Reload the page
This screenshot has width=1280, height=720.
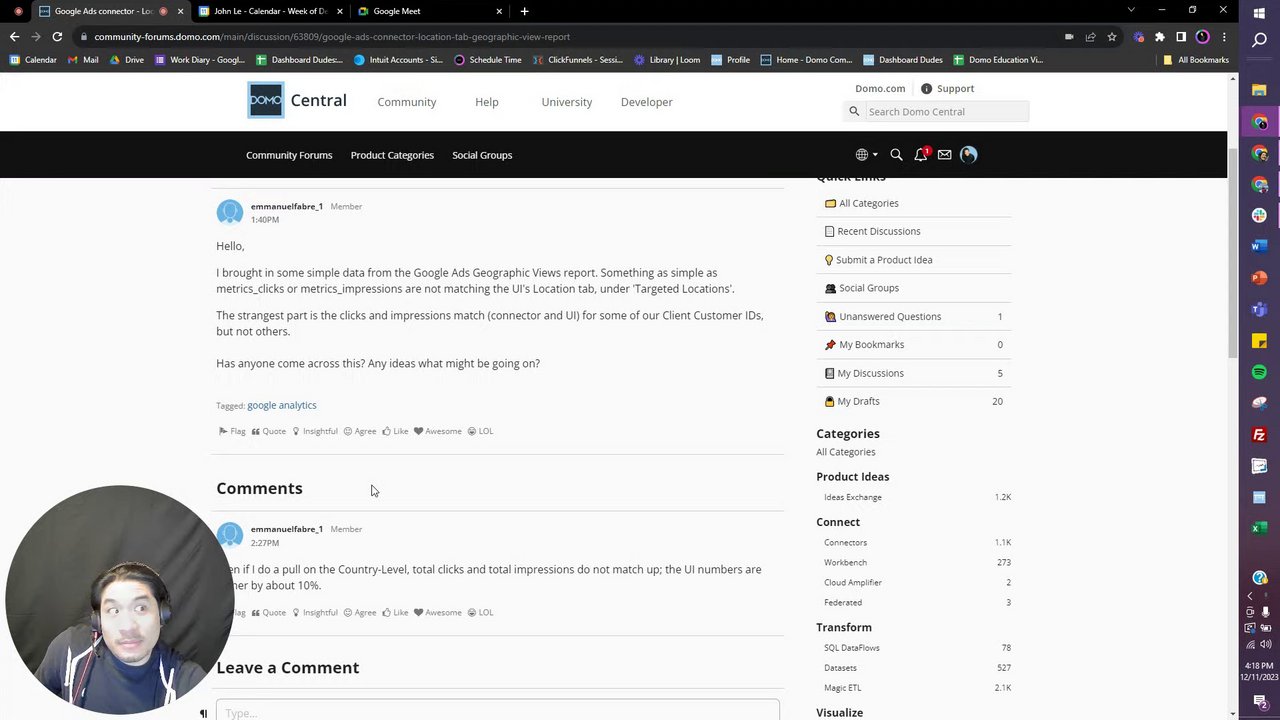pyautogui.click(x=57, y=37)
